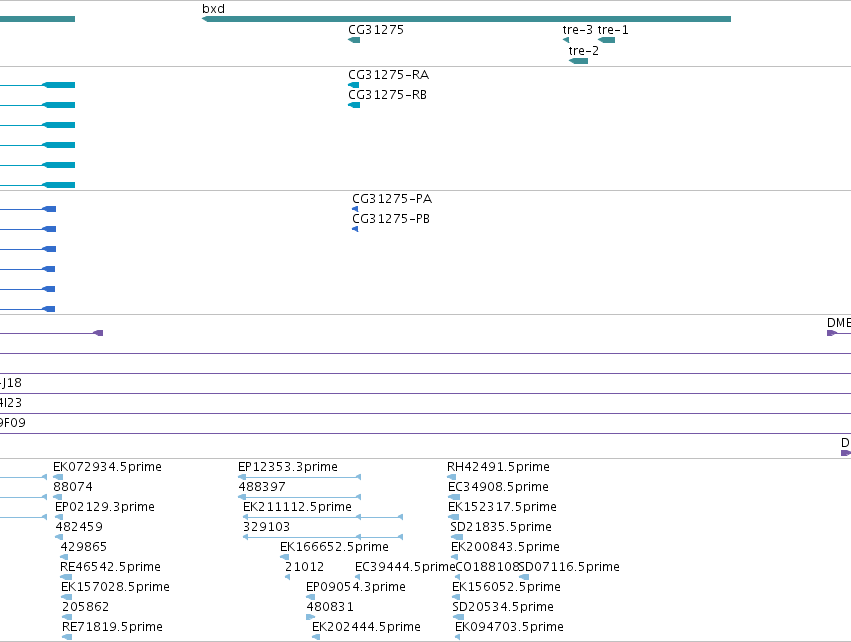The width and height of the screenshot is (851, 642).
Task: Click the EK157028.5prime label
Action: pyautogui.click(x=116, y=587)
